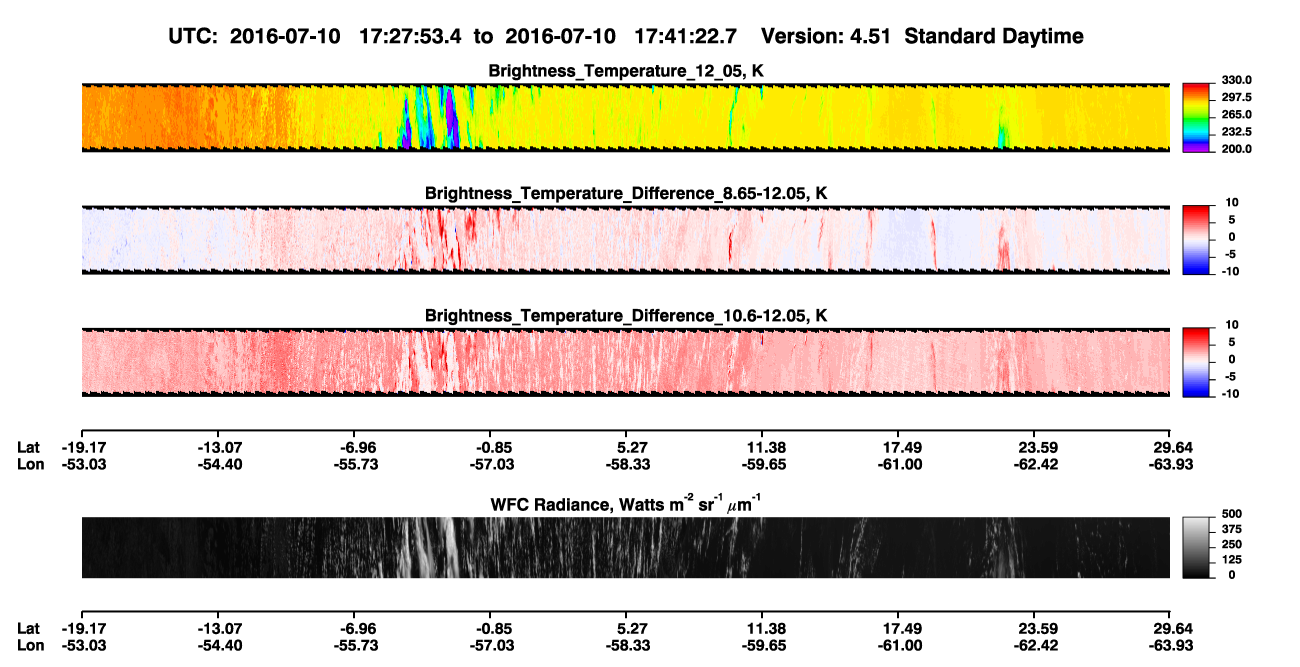Click the WFC Radiance panel title
The height and width of the screenshot is (667, 1300).
tap(626, 504)
